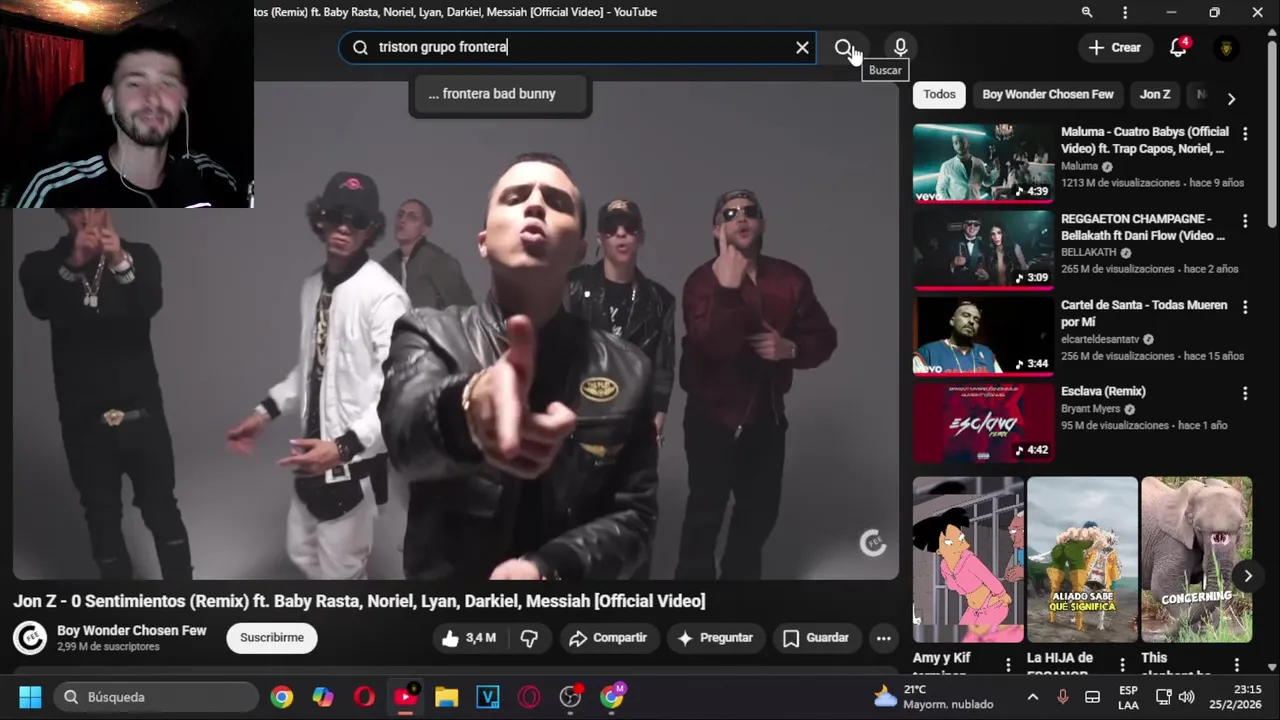The width and height of the screenshot is (1280, 720).
Task: Select the suggestion '... frontera bad bunny'
Action: click(x=500, y=94)
